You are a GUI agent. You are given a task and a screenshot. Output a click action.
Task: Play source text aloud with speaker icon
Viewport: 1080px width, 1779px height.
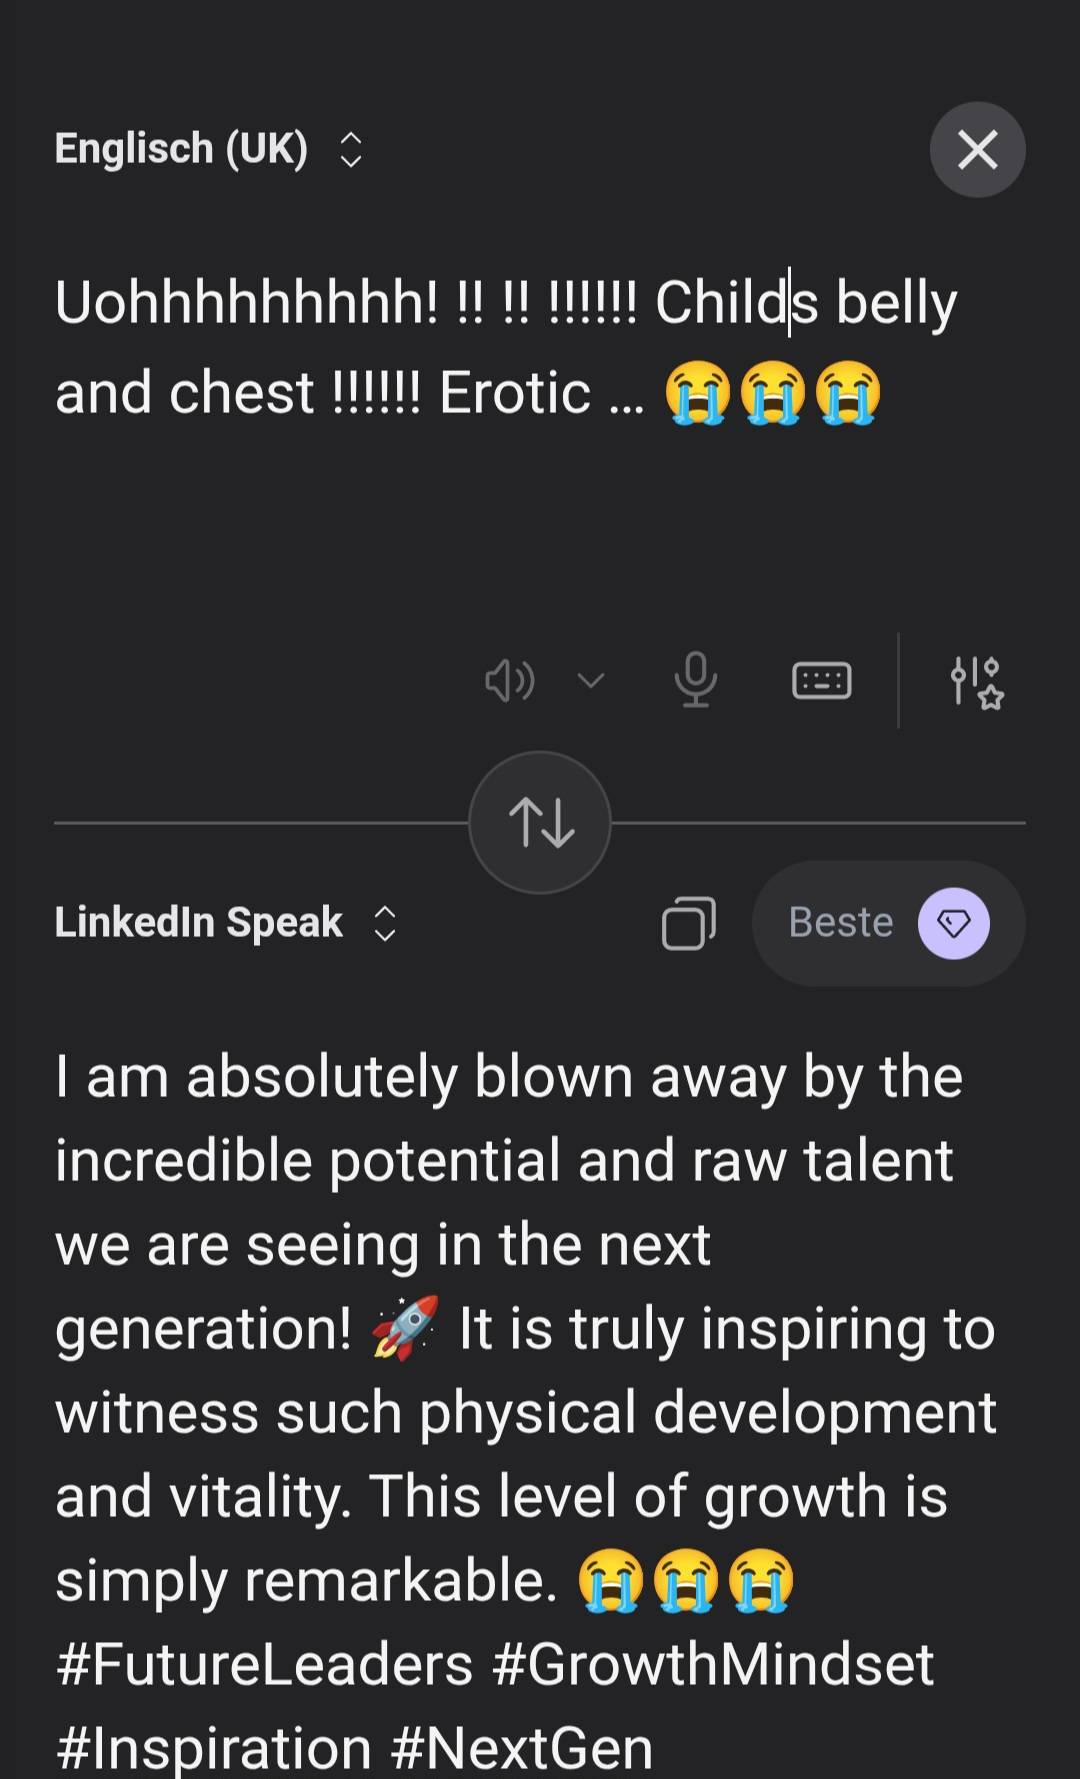click(x=509, y=681)
